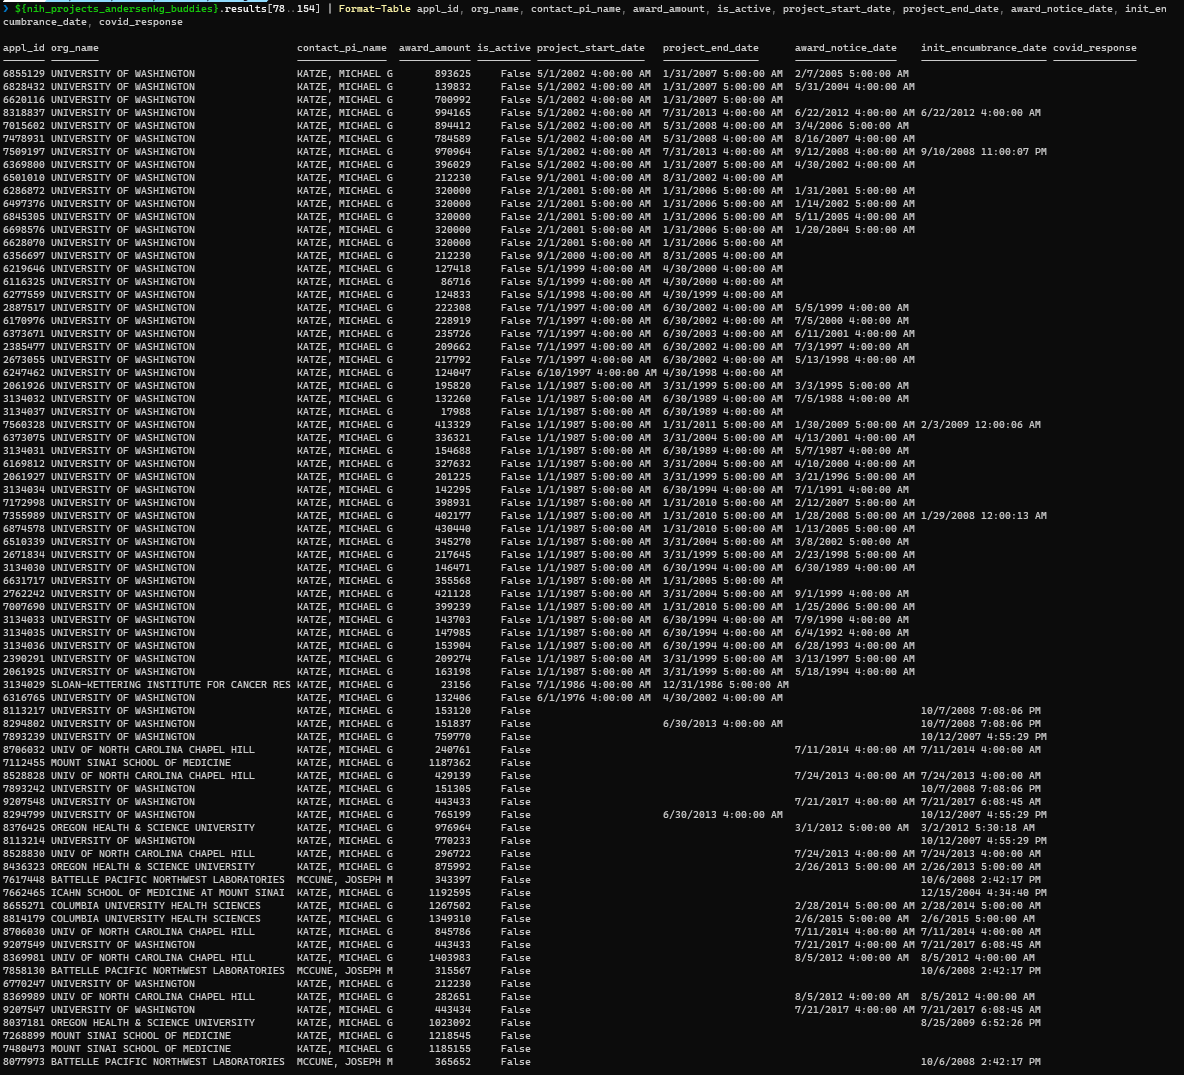Select appl_id 6316765
Image resolution: width=1184 pixels, height=1075 pixels.
pyautogui.click(x=23, y=698)
